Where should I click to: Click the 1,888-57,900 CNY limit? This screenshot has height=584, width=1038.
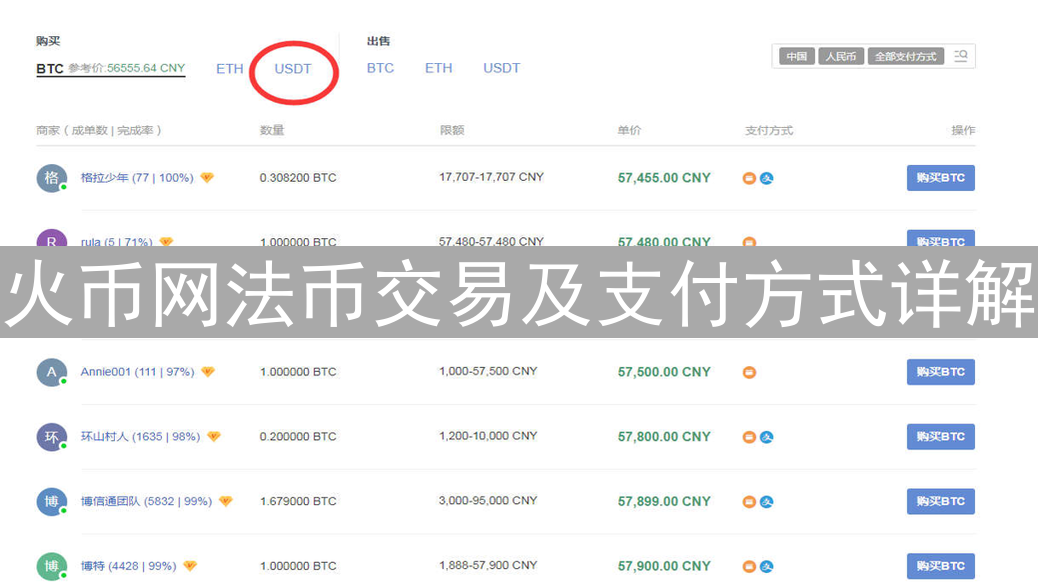pos(488,565)
